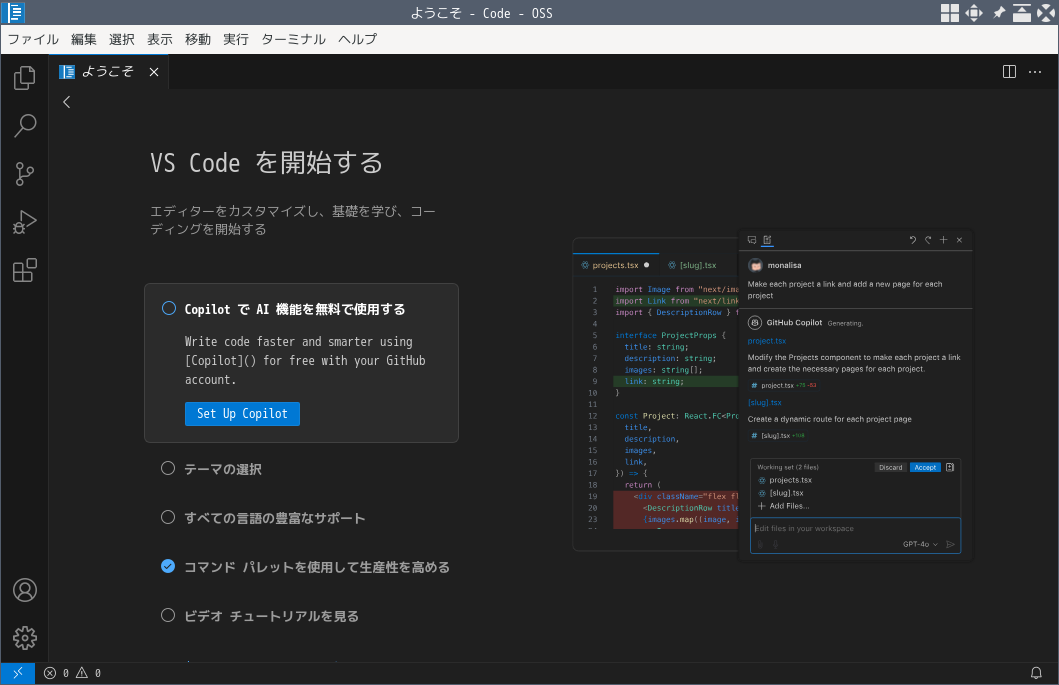Screen dimensions: 1059x685
Task: Click the errors and warnings status counter
Action: 72,673
